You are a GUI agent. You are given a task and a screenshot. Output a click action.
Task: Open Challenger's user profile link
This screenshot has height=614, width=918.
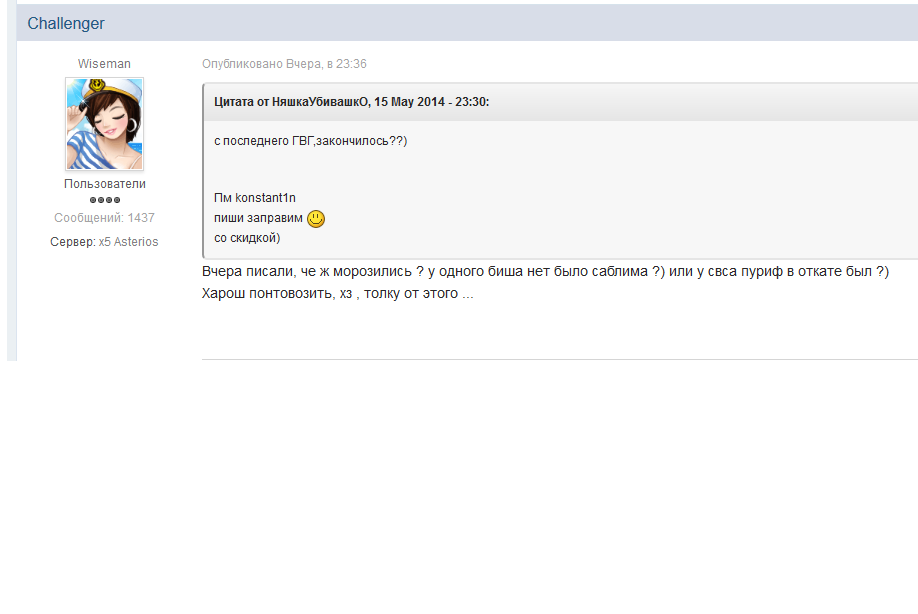pyautogui.click(x=66, y=23)
